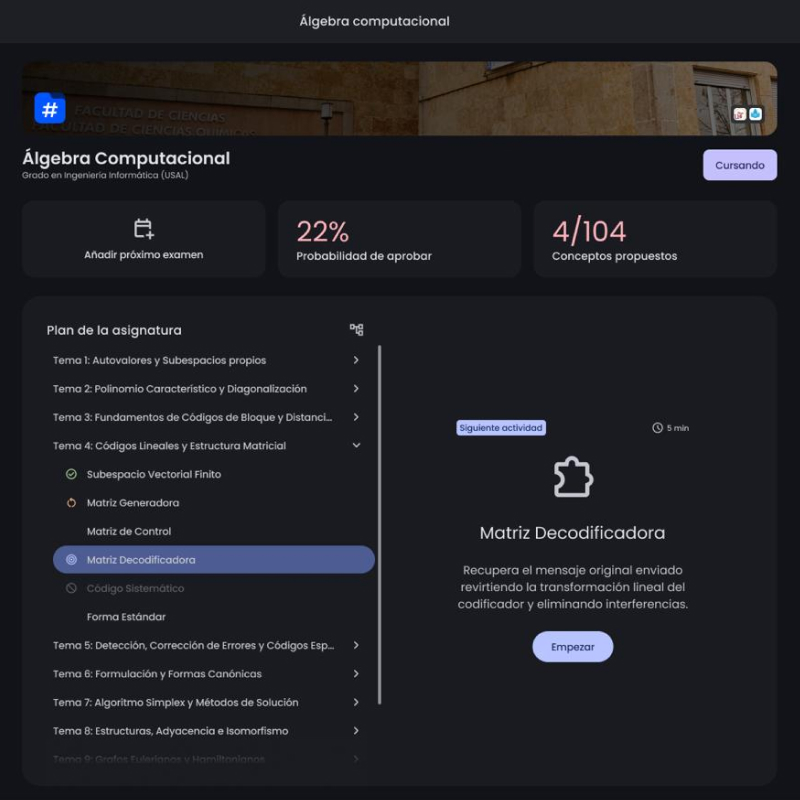This screenshot has width=800, height=800.
Task: Click the orange progress icon beside Matriz Generadora
Action: pos(71,503)
